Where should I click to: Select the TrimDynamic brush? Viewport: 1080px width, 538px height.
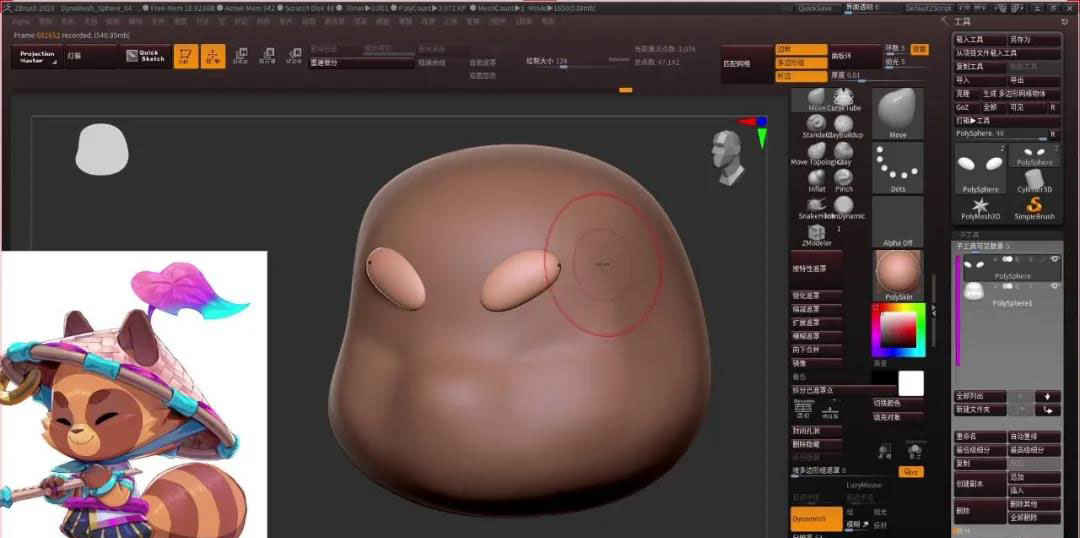pos(844,207)
